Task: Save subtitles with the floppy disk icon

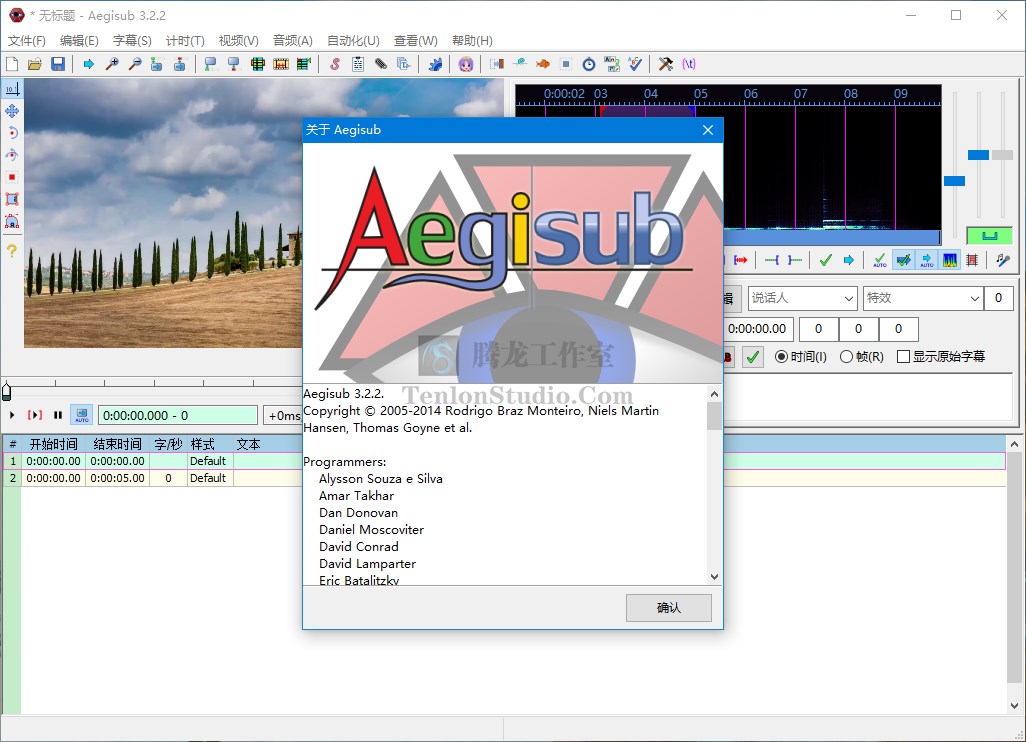Action: (58, 63)
